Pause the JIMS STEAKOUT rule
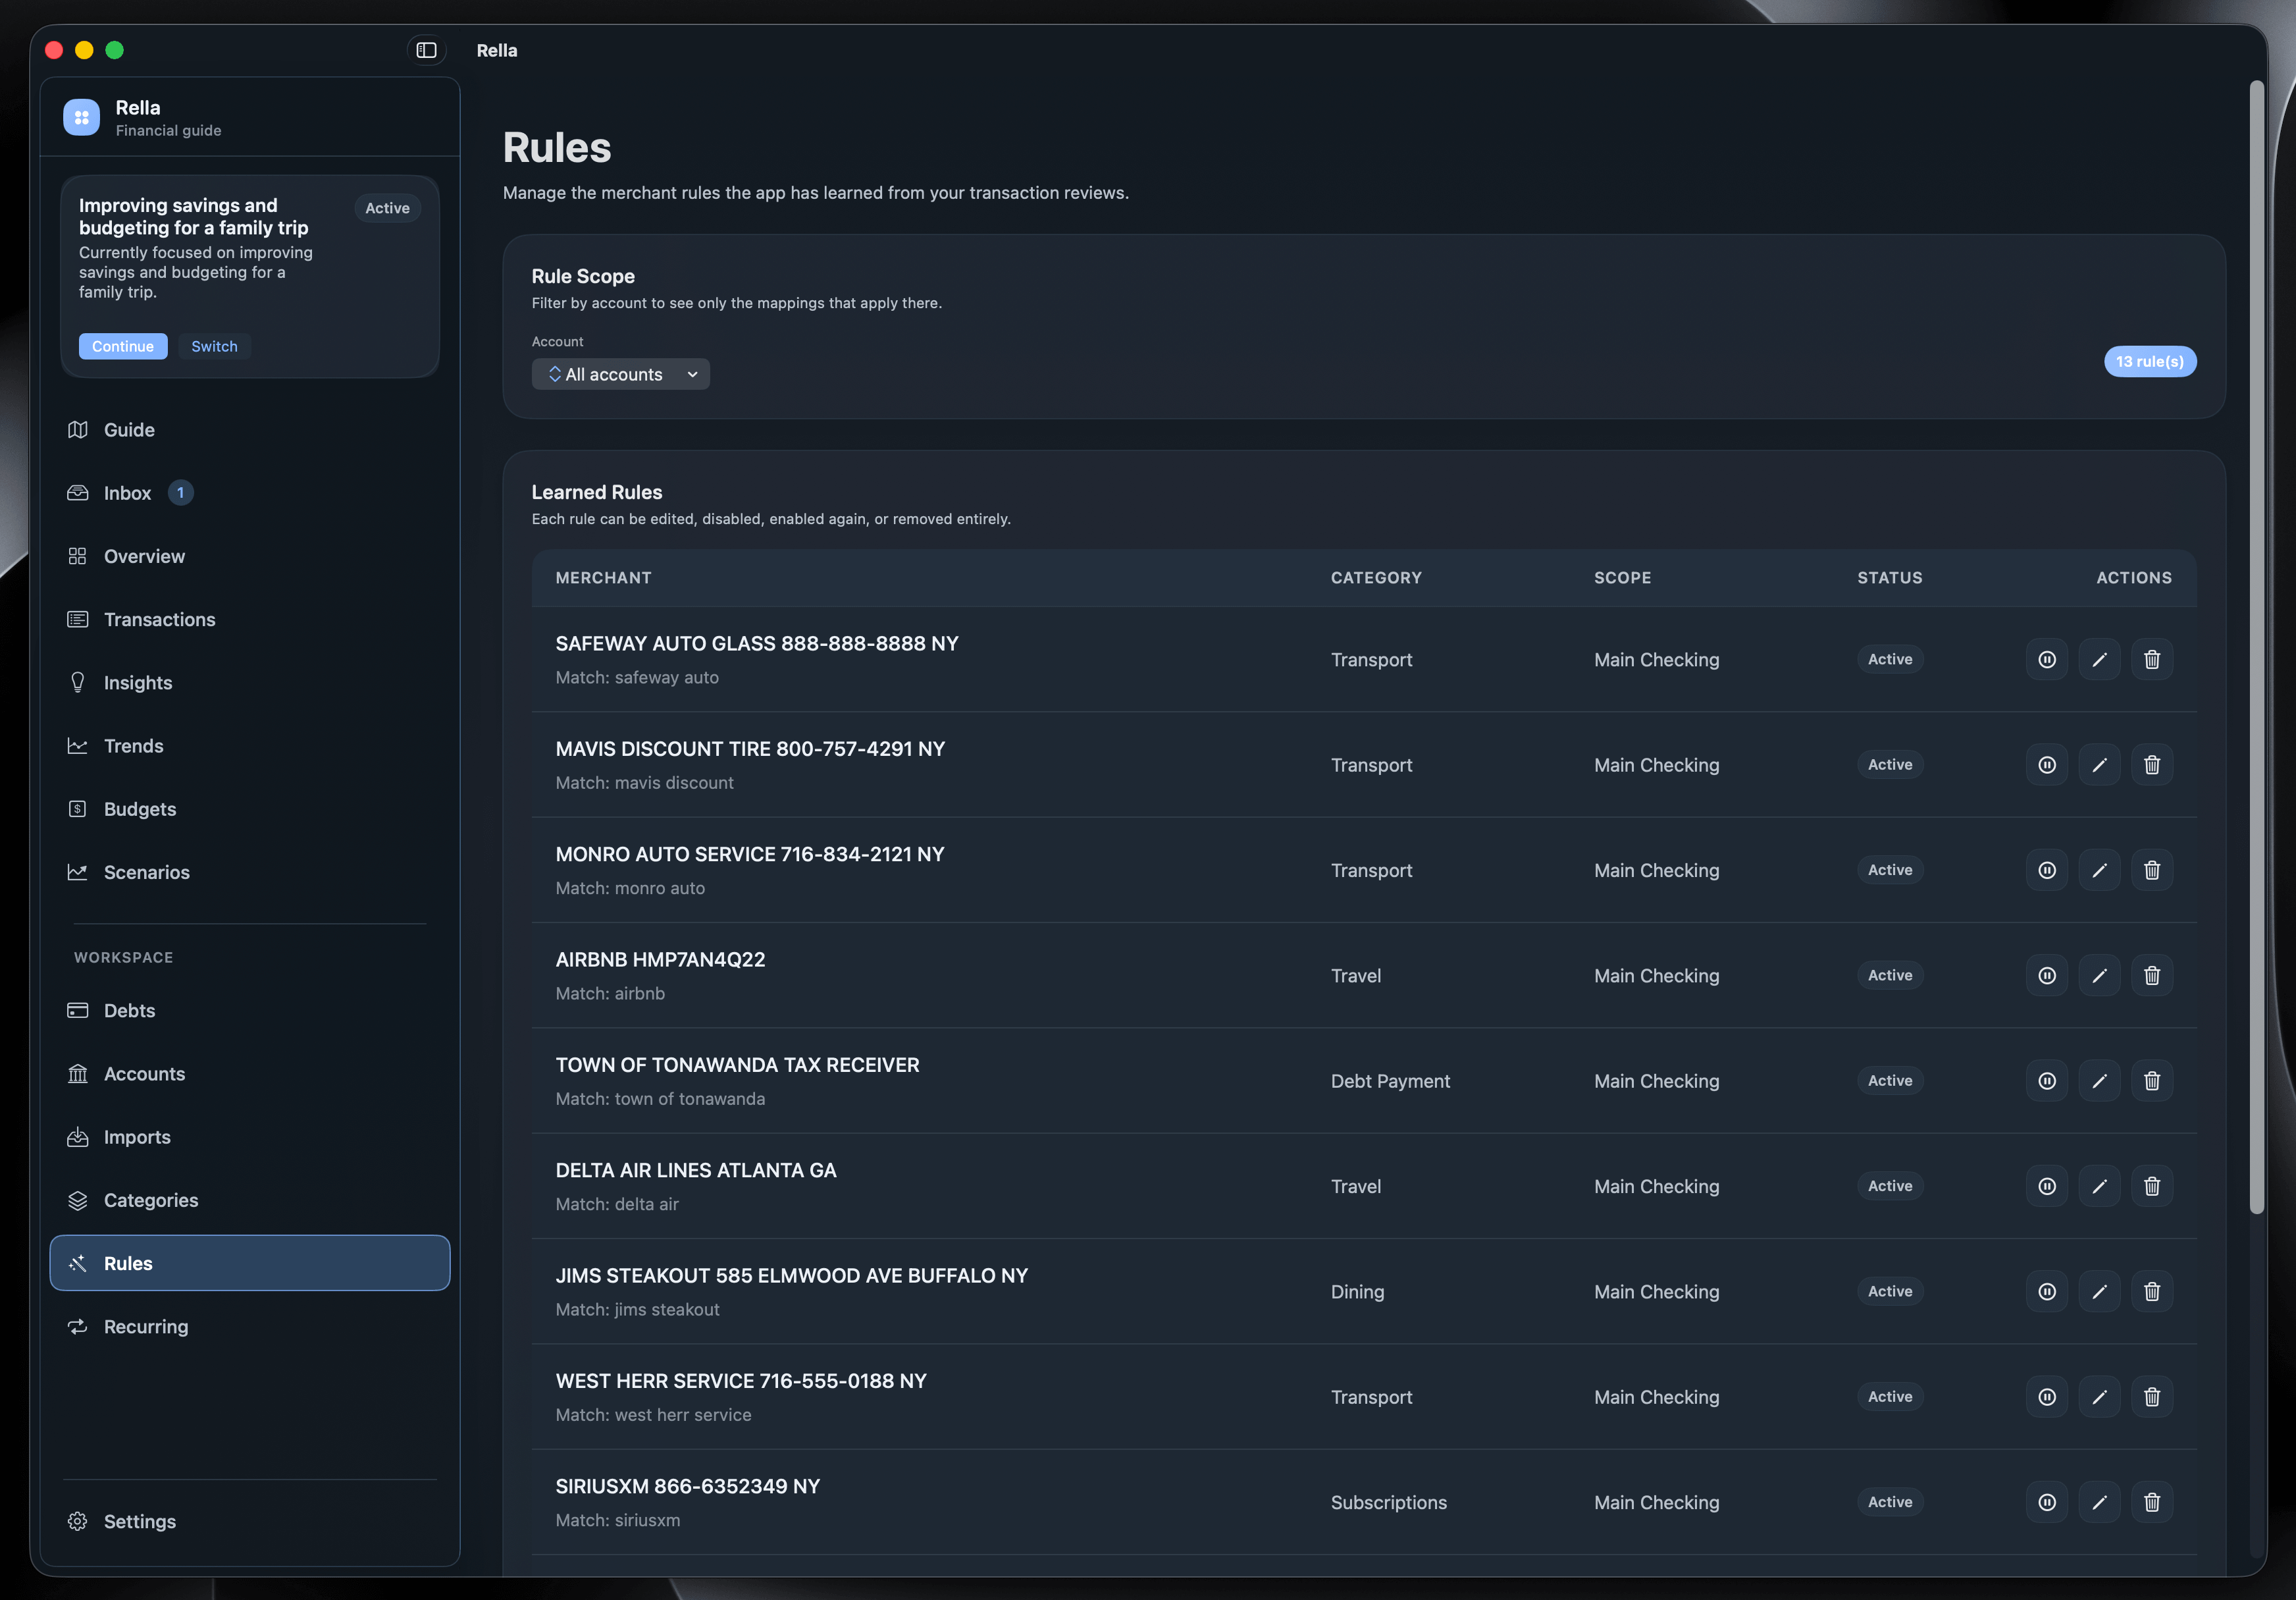 coord(2046,1291)
